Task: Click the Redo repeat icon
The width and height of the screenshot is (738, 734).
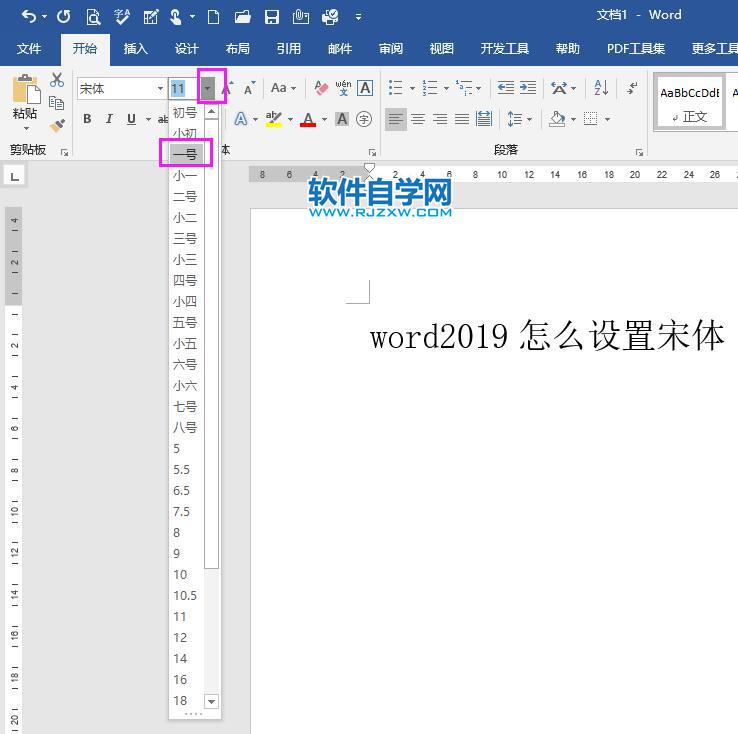Action: pyautogui.click(x=64, y=17)
